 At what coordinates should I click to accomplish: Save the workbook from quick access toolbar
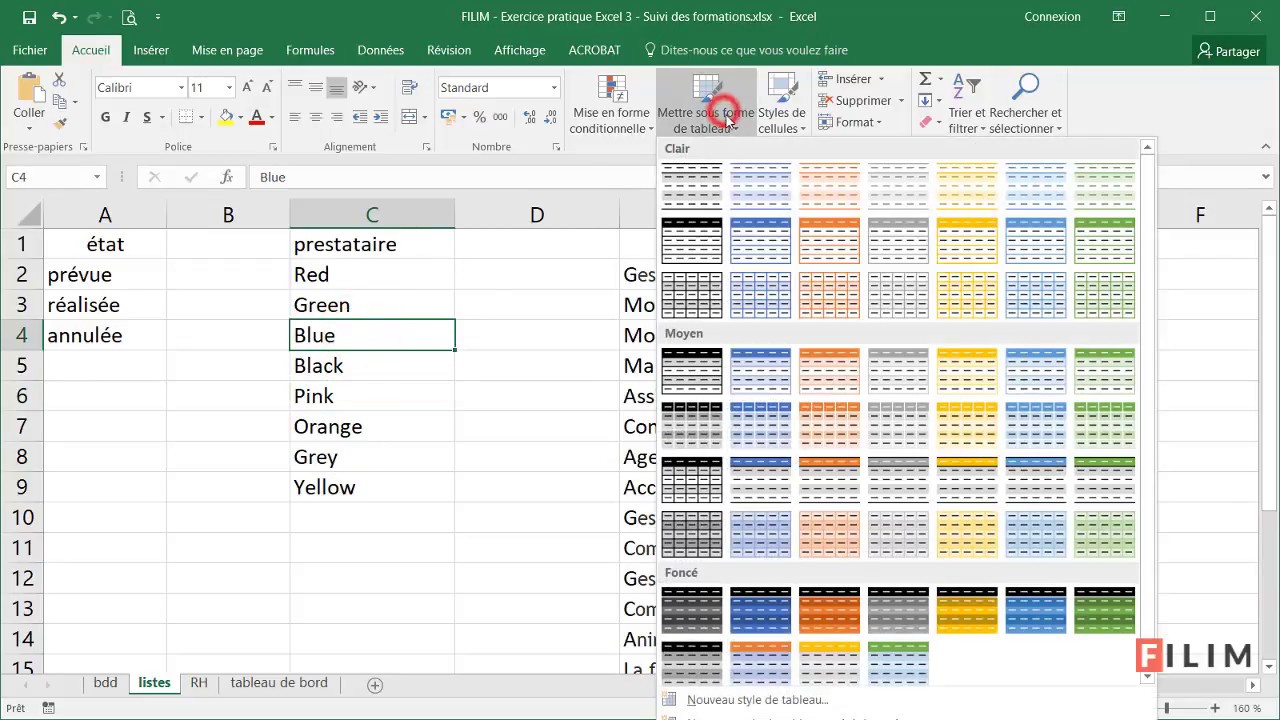point(29,17)
